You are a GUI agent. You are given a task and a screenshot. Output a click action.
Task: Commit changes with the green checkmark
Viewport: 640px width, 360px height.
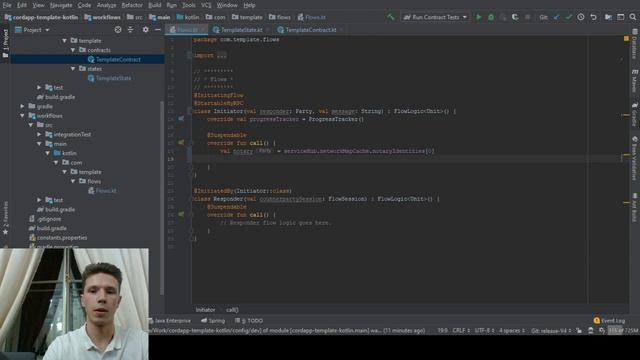(x=569, y=17)
